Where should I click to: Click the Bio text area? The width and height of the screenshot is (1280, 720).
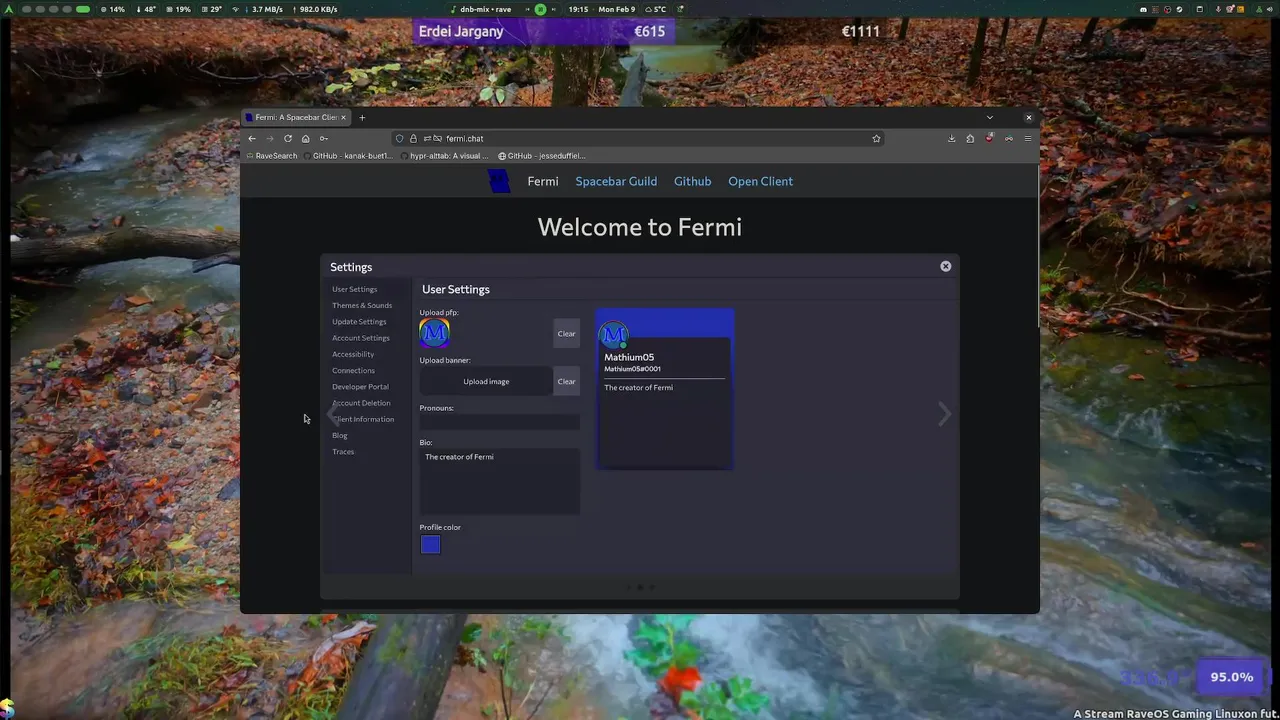[x=499, y=482]
